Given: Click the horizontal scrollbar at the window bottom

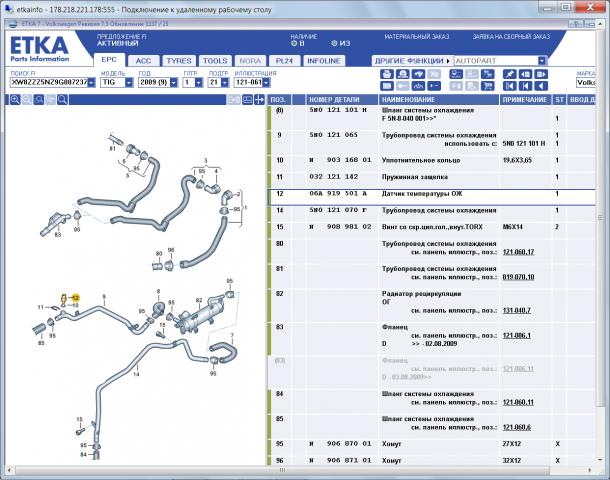Looking at the screenshot, I should pyautogui.click(x=299, y=470).
